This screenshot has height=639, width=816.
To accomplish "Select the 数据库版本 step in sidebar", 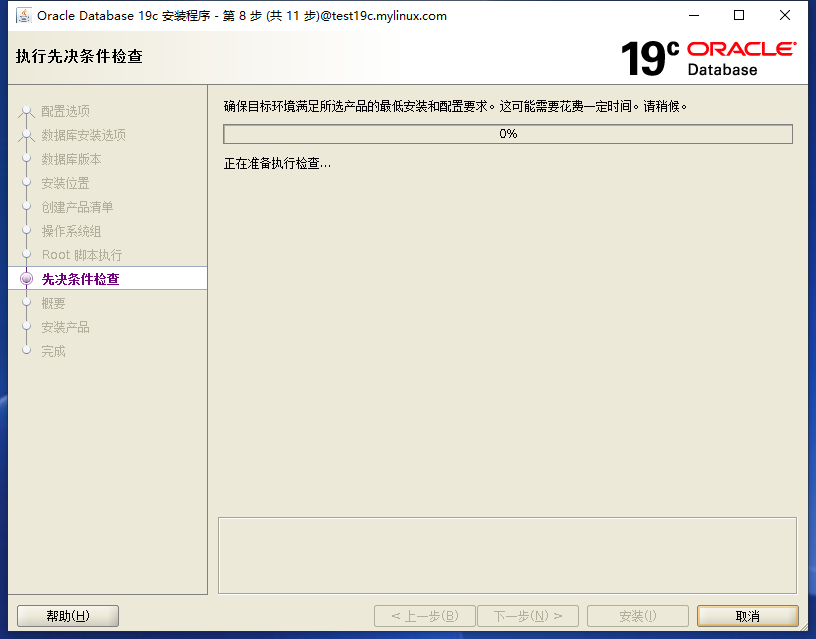I will tap(71, 159).
